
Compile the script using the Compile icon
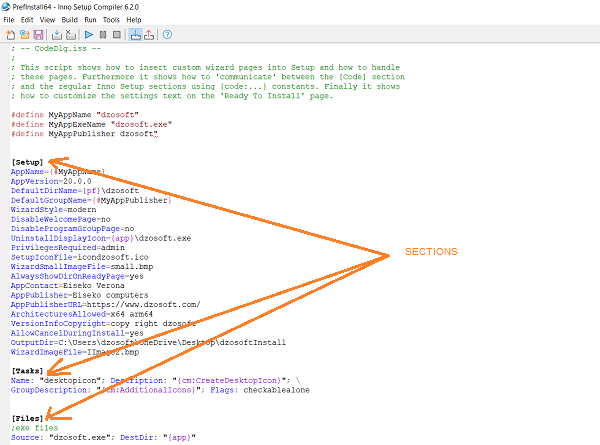tap(57, 35)
